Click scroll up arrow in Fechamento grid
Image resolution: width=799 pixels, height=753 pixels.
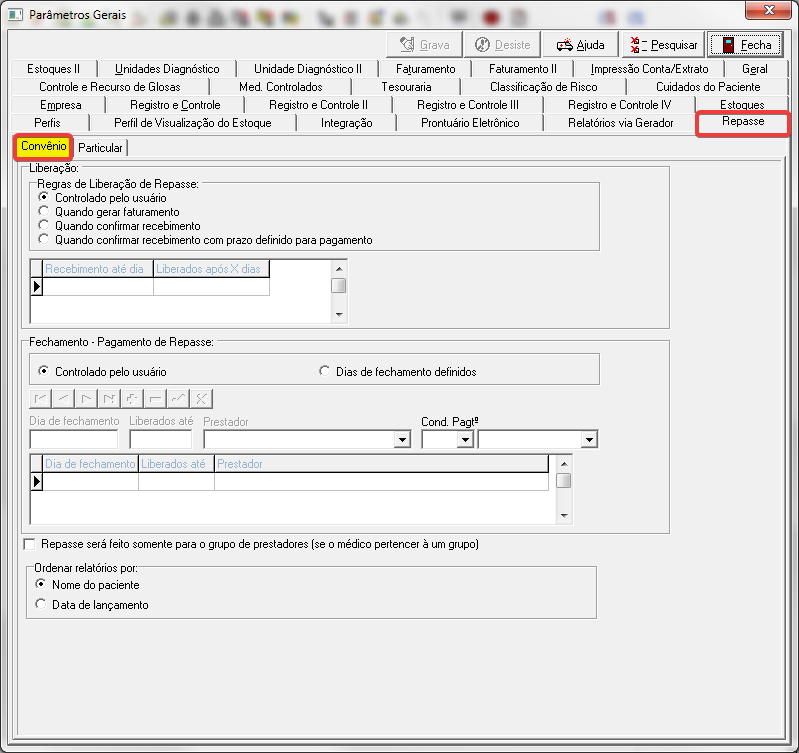coord(564,464)
